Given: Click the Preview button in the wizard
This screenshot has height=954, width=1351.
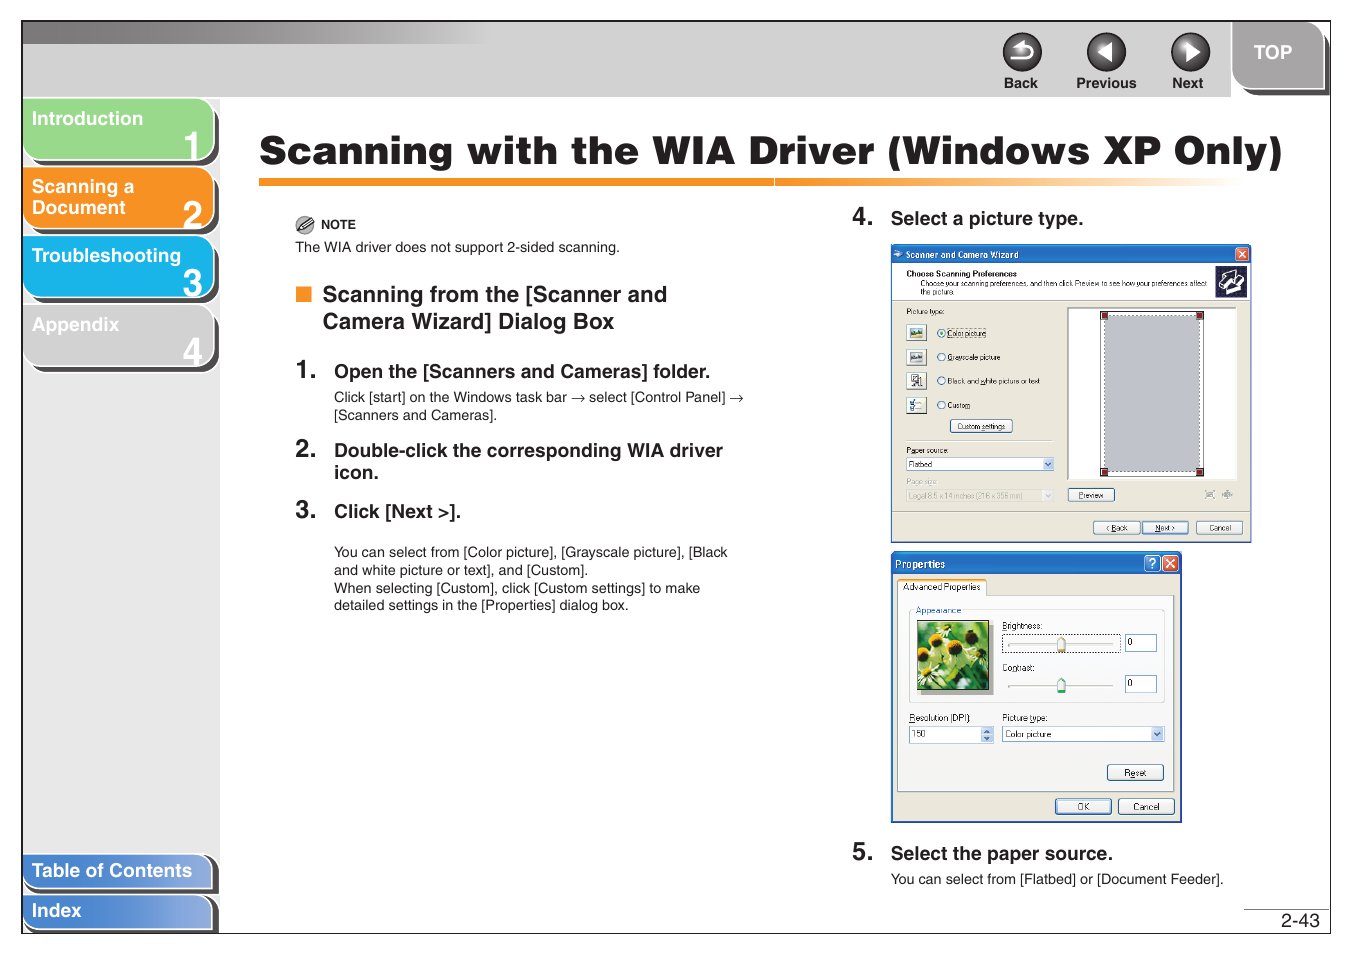Looking at the screenshot, I should point(1091,495).
